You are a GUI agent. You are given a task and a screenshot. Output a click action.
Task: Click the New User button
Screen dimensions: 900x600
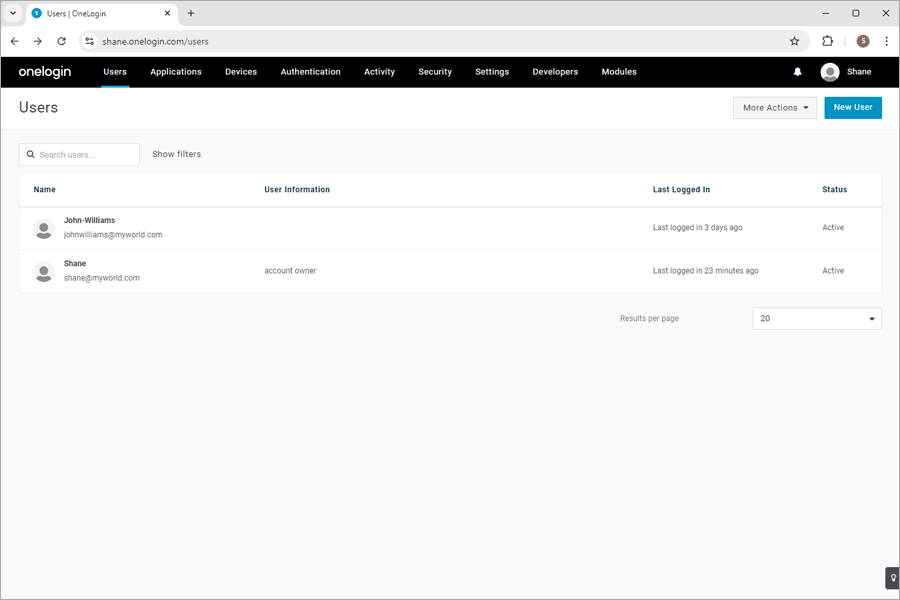(853, 108)
